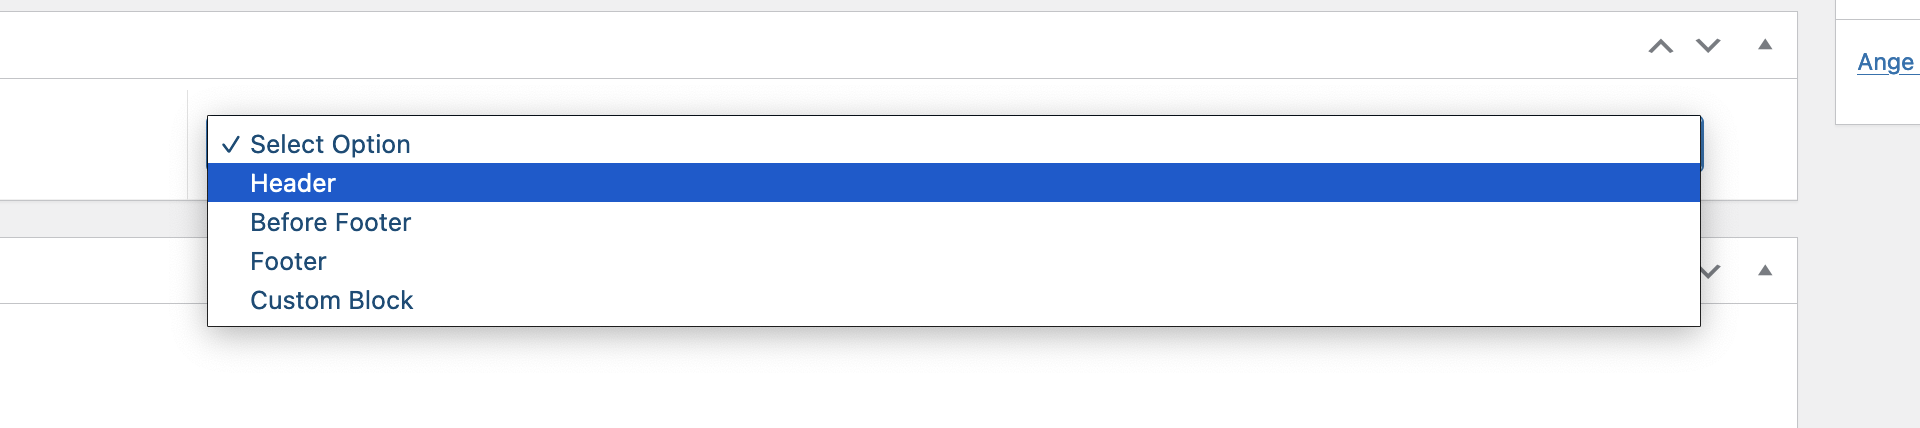Collapse the lower panel with its triangle toggle
Image resolution: width=1920 pixels, height=428 pixels.
(x=1765, y=271)
